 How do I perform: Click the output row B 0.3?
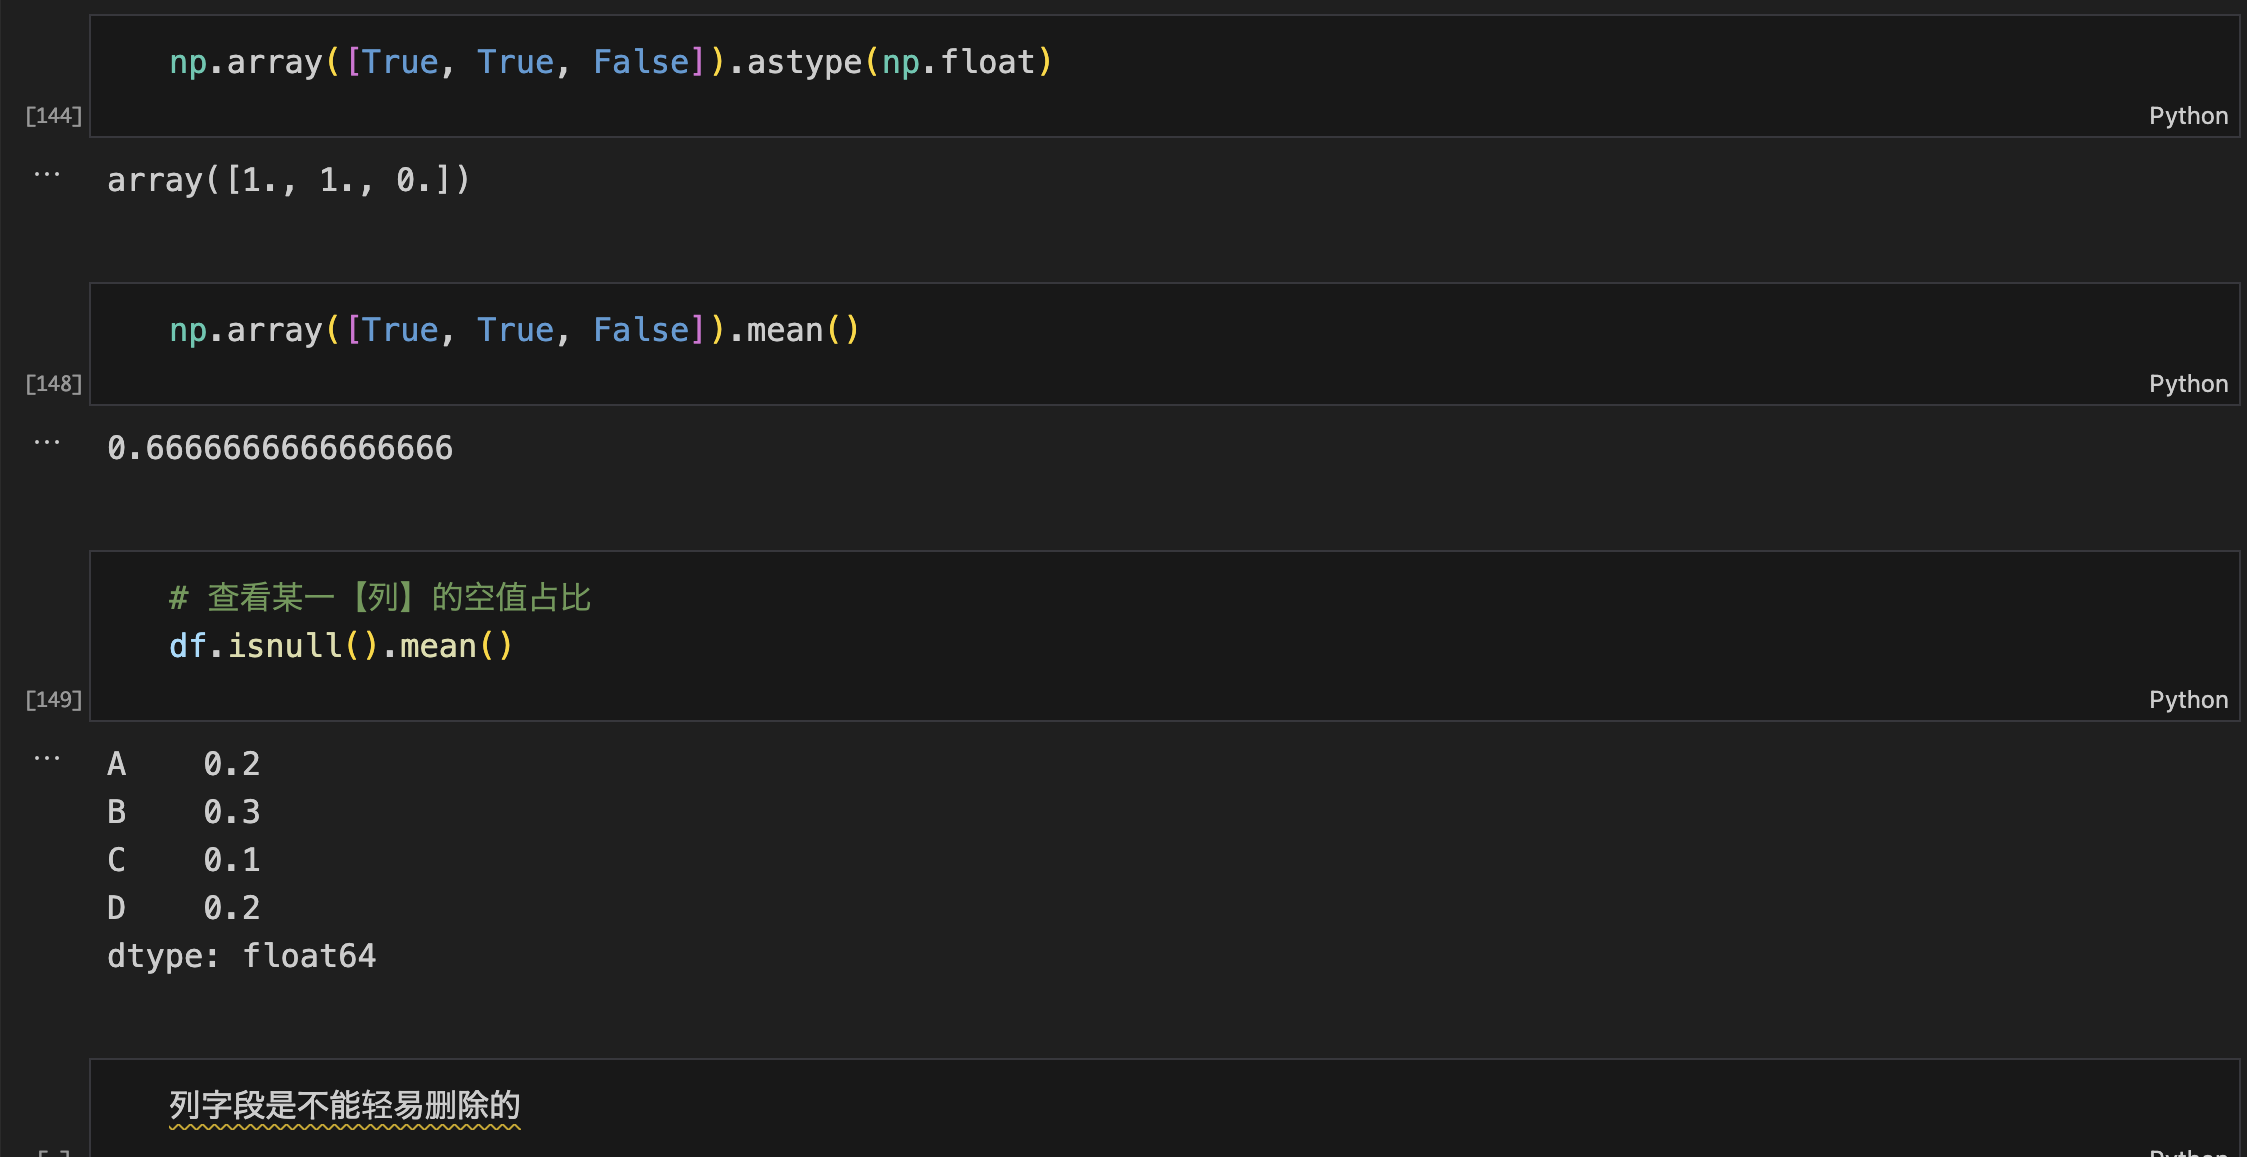point(184,812)
